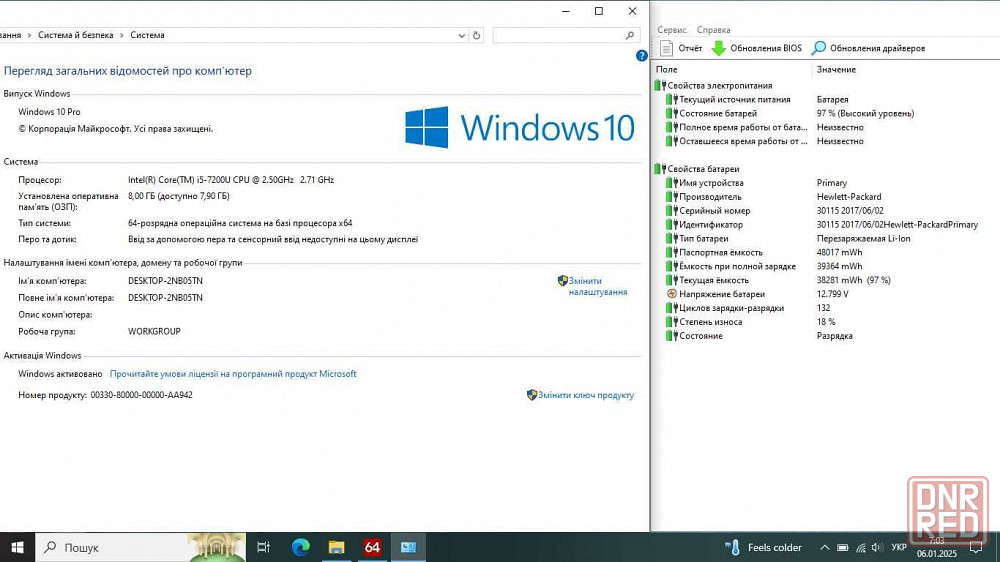Image resolution: width=1000 pixels, height=562 pixels.
Task: Open the Feels colder weather widget
Action: pyautogui.click(x=763, y=547)
